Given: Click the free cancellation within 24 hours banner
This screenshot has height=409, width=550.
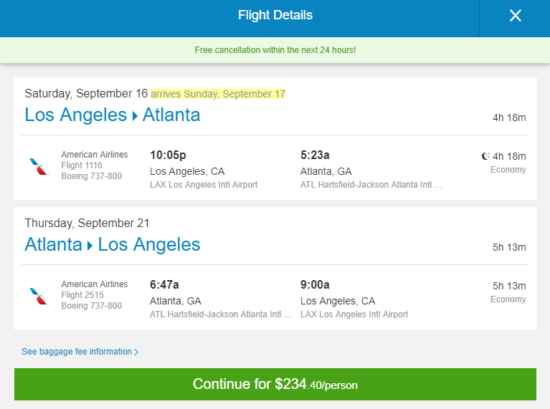Looking at the screenshot, I should [275, 50].
